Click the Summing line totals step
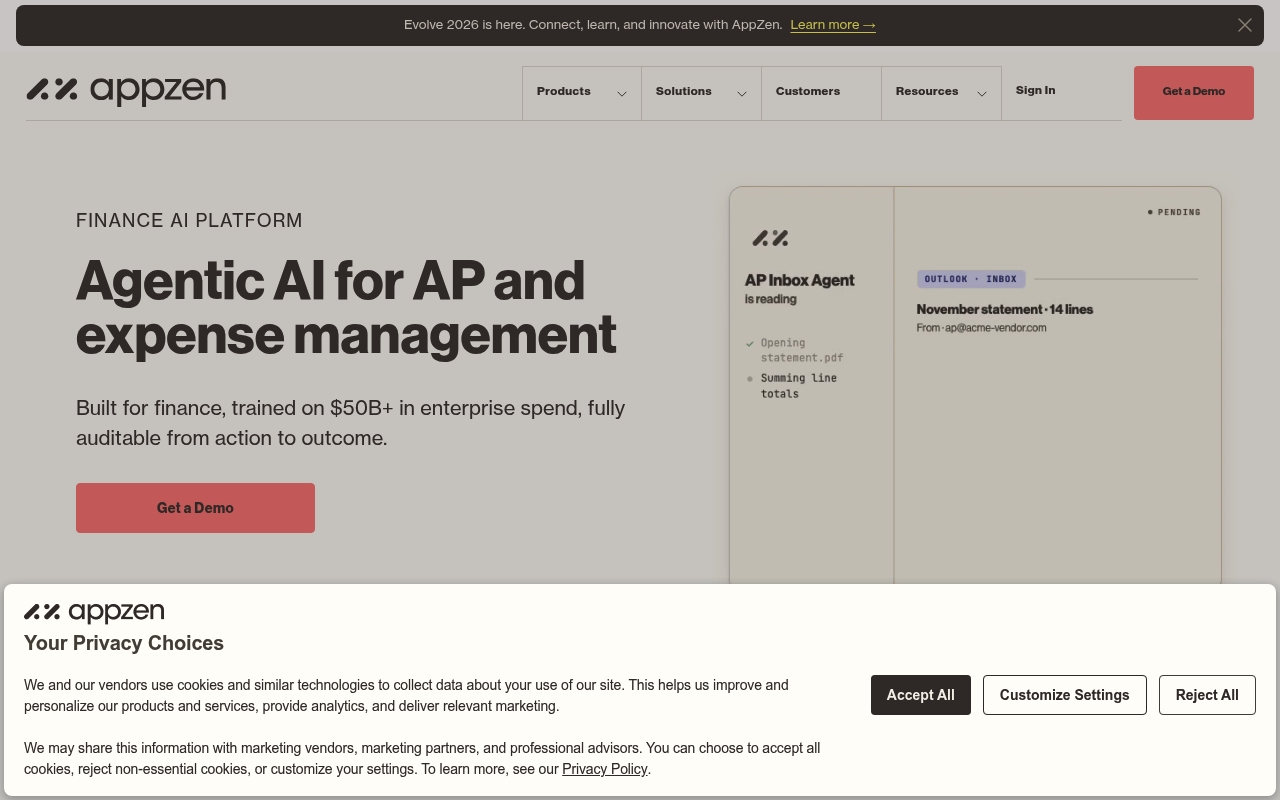Image resolution: width=1280 pixels, height=800 pixels. point(798,385)
